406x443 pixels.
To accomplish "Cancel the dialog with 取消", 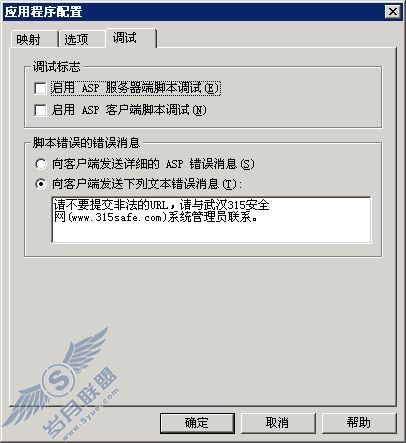I will [278, 423].
